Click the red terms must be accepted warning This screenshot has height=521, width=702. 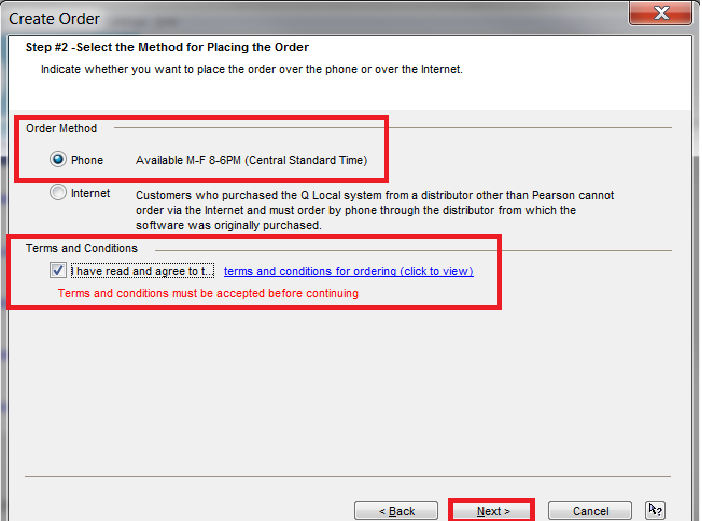(x=208, y=293)
